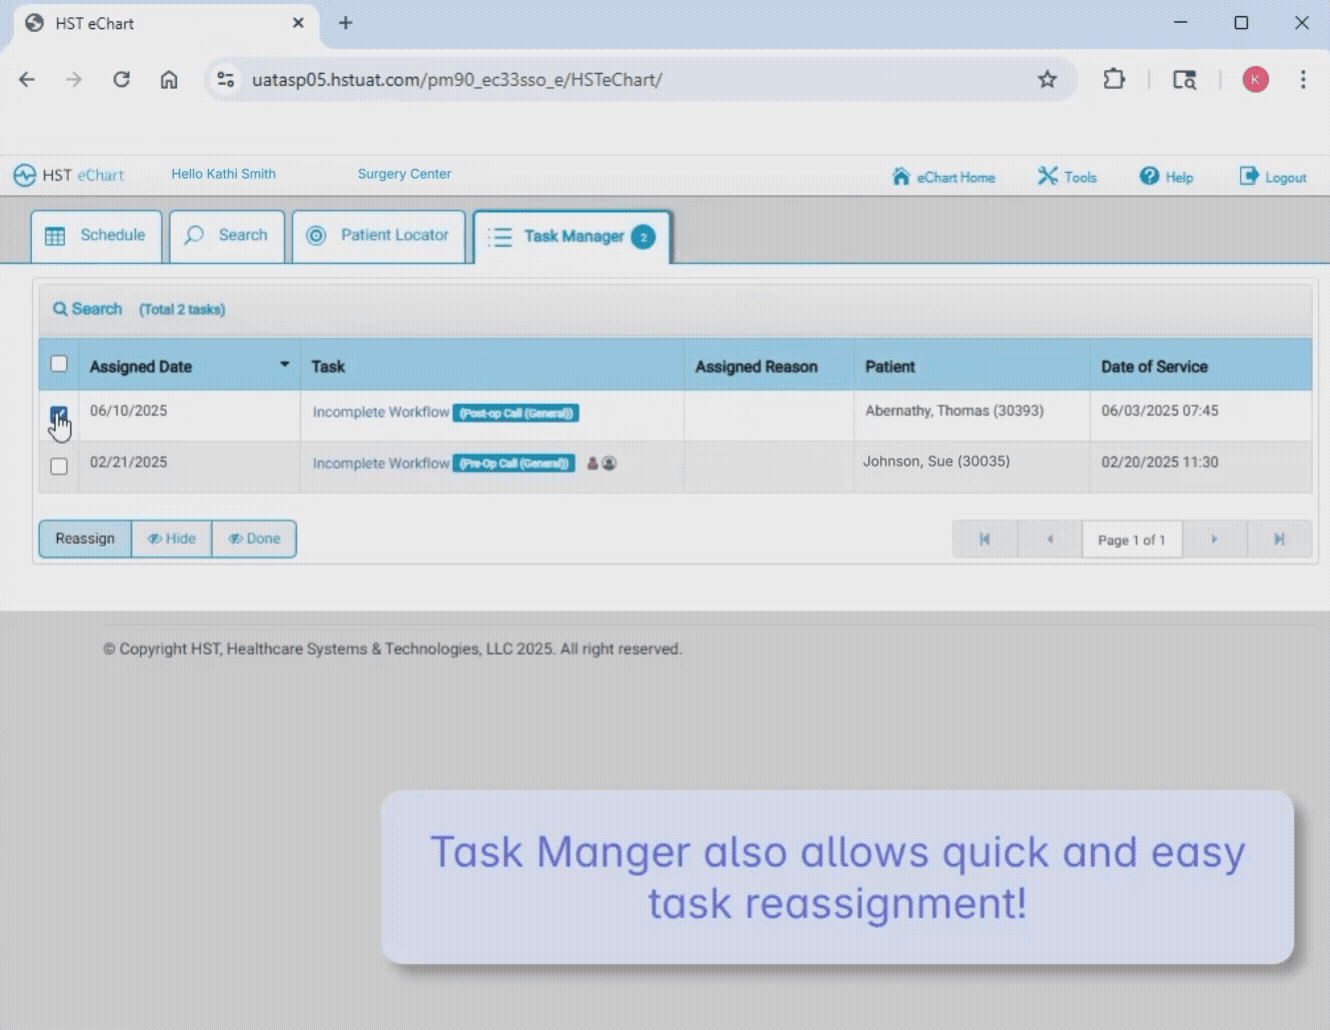Select the header checkbox to select all tasks
This screenshot has width=1330, height=1030.
click(58, 364)
